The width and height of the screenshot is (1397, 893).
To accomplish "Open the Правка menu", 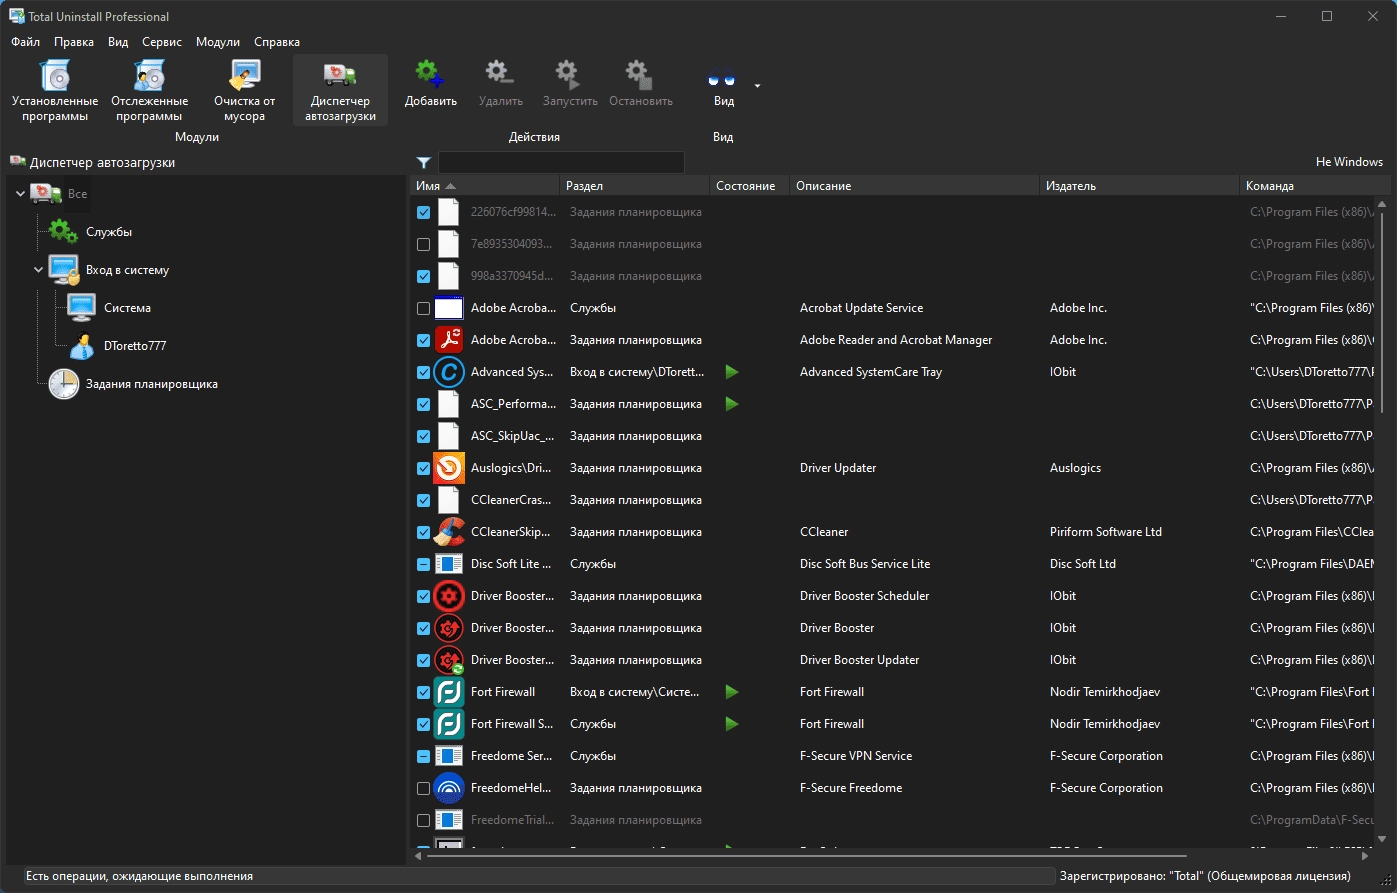I will point(74,42).
